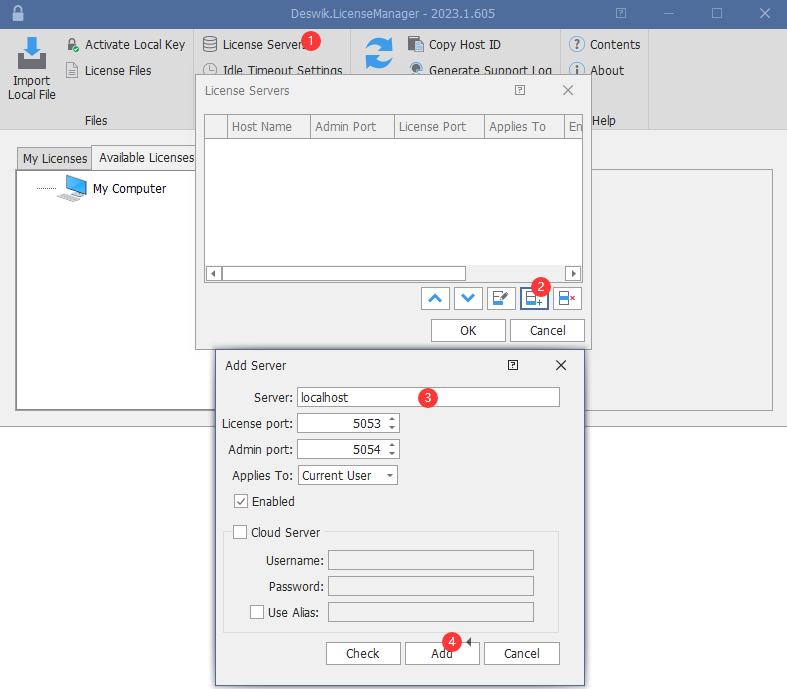Switch to Available Licenses tab
787x689 pixels.
[x=146, y=158]
